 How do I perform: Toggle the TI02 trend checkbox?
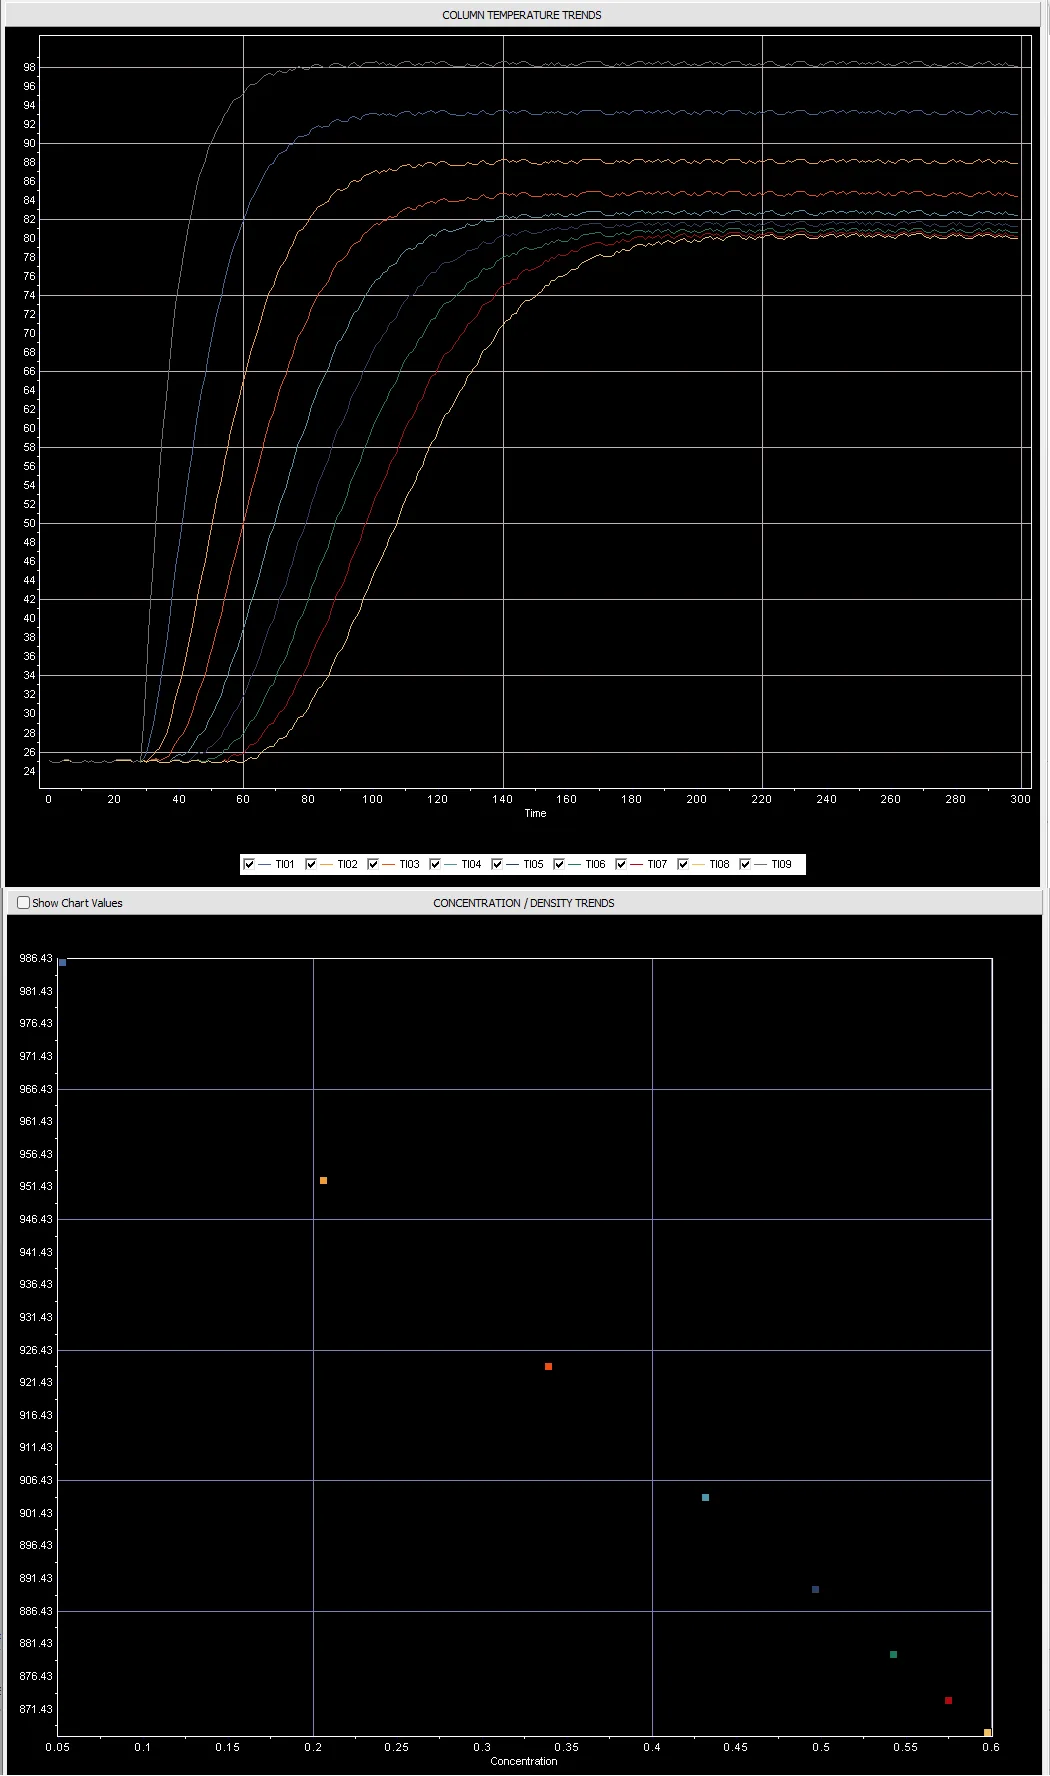[311, 864]
